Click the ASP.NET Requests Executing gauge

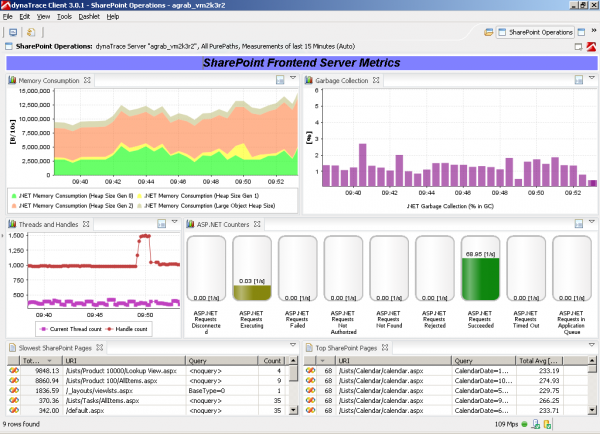tap(252, 268)
